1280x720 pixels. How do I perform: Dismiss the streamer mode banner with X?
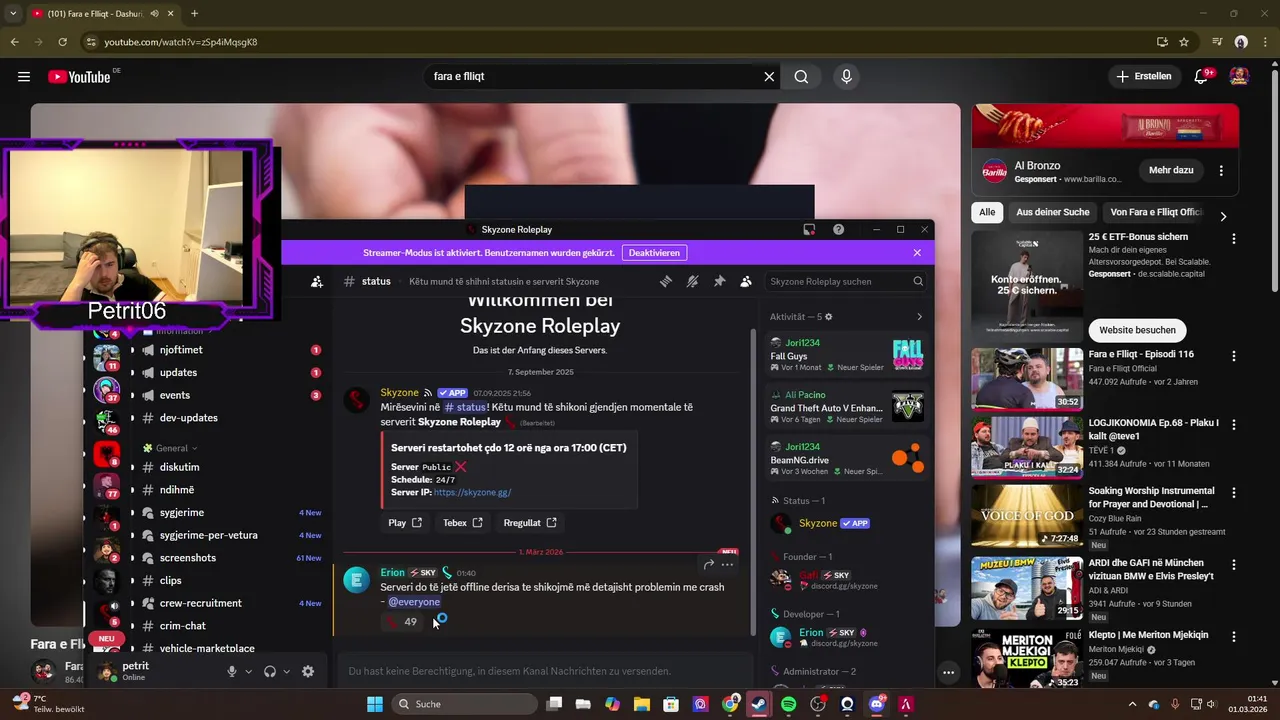point(917,253)
